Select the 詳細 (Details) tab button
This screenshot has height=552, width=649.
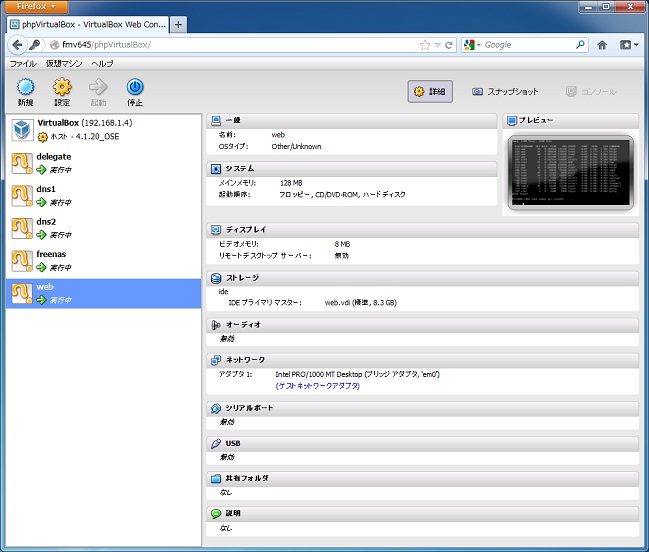pos(430,91)
